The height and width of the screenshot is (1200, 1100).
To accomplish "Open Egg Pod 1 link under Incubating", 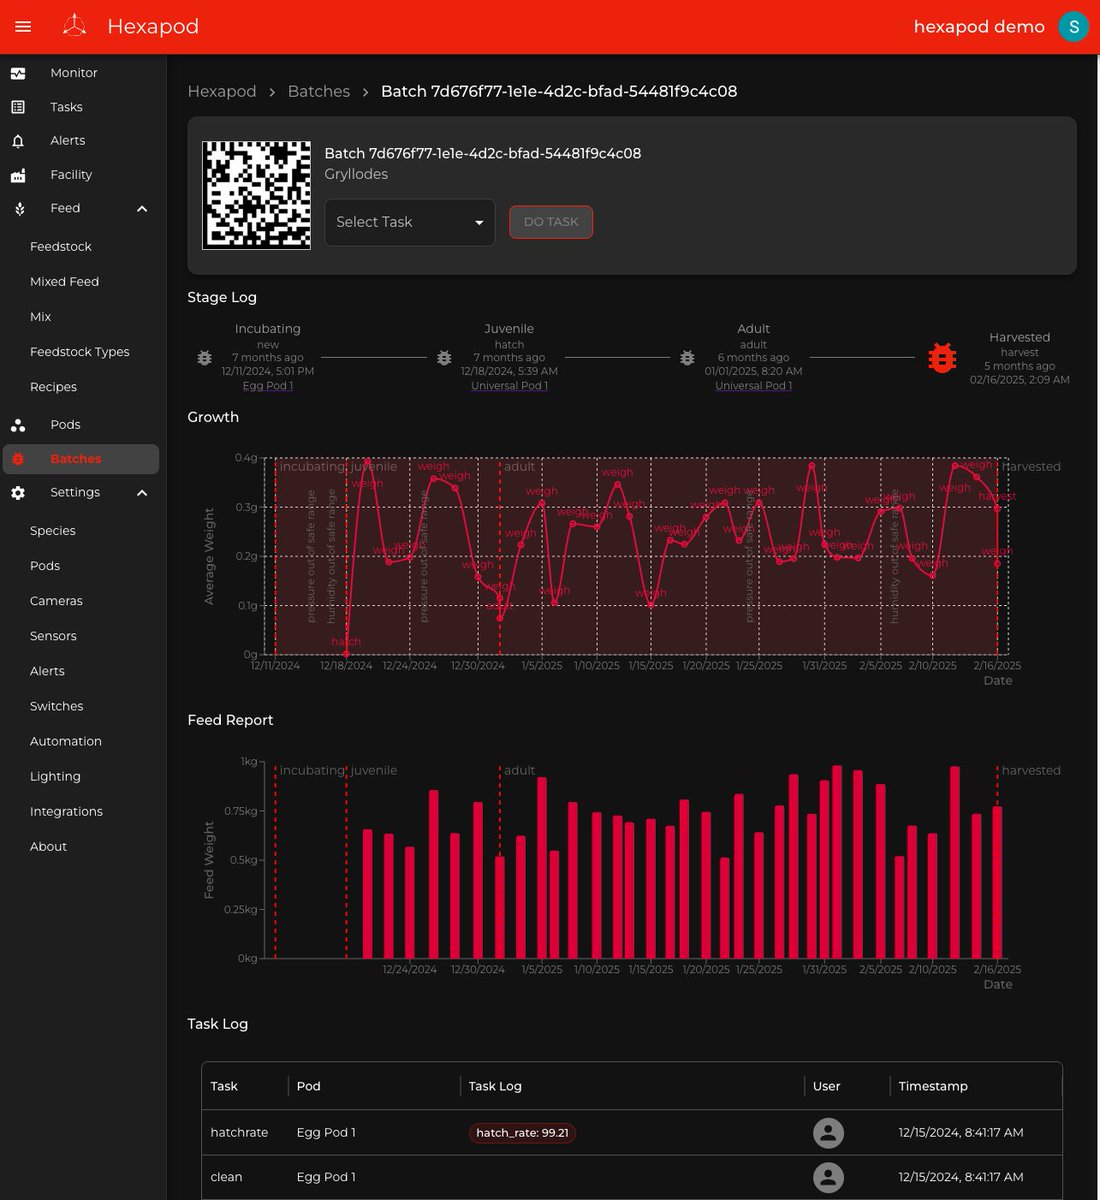I will tap(268, 386).
